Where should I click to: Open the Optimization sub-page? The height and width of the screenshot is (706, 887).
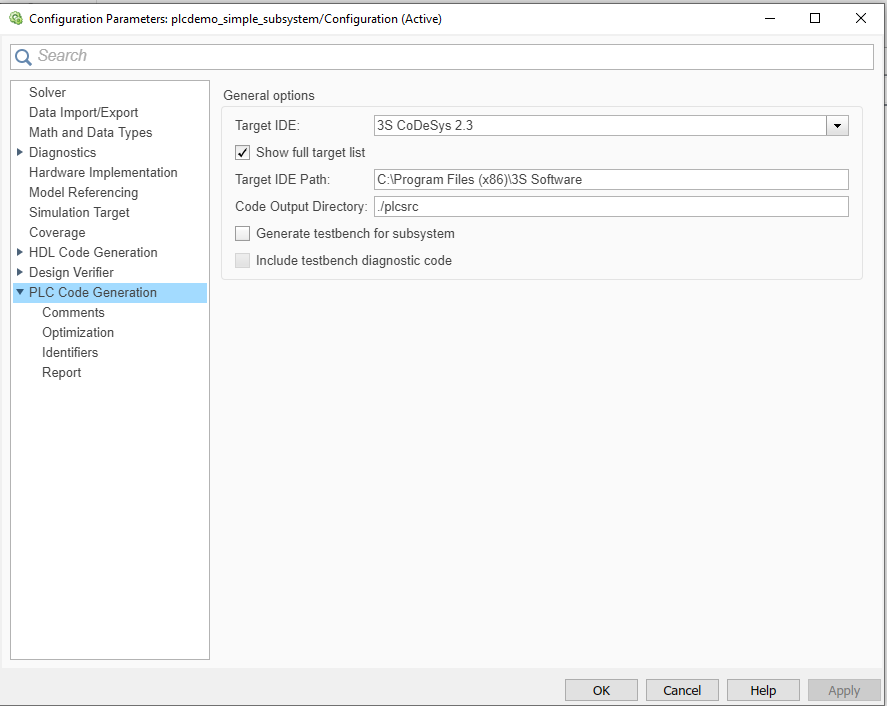78,333
